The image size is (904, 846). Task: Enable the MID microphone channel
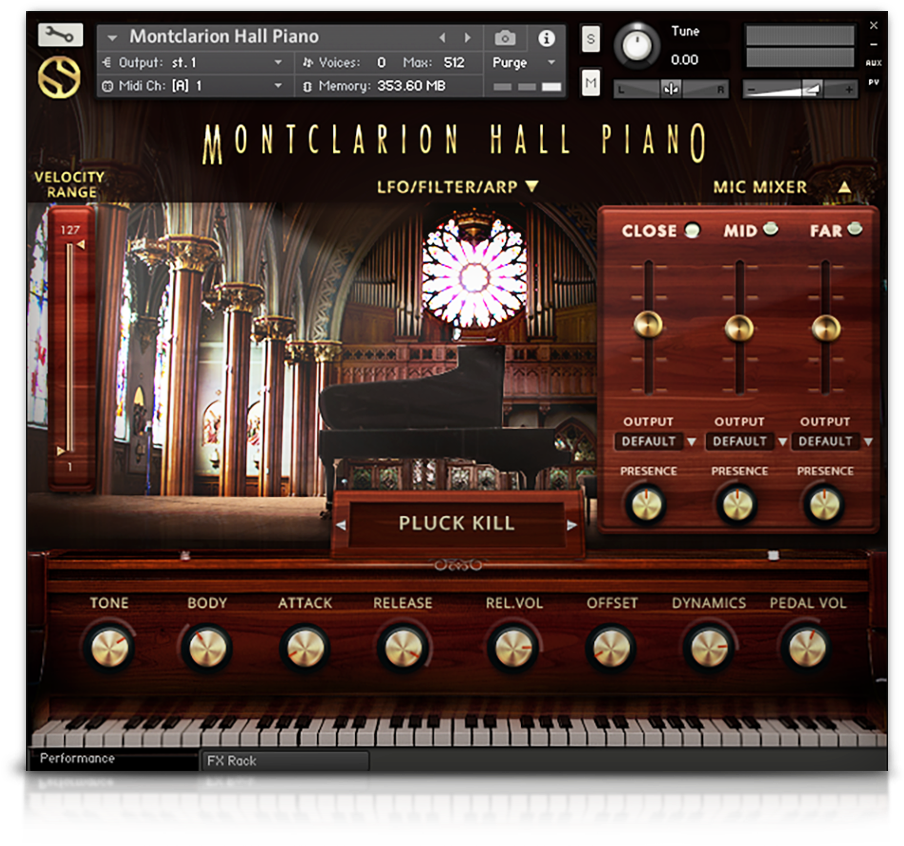pos(769,228)
